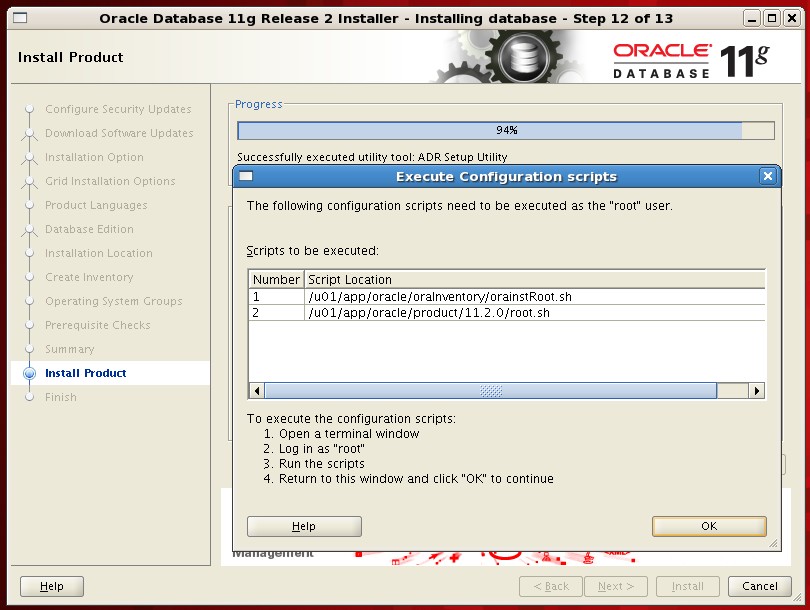Click the dialog title bar menu icon

(x=246, y=176)
